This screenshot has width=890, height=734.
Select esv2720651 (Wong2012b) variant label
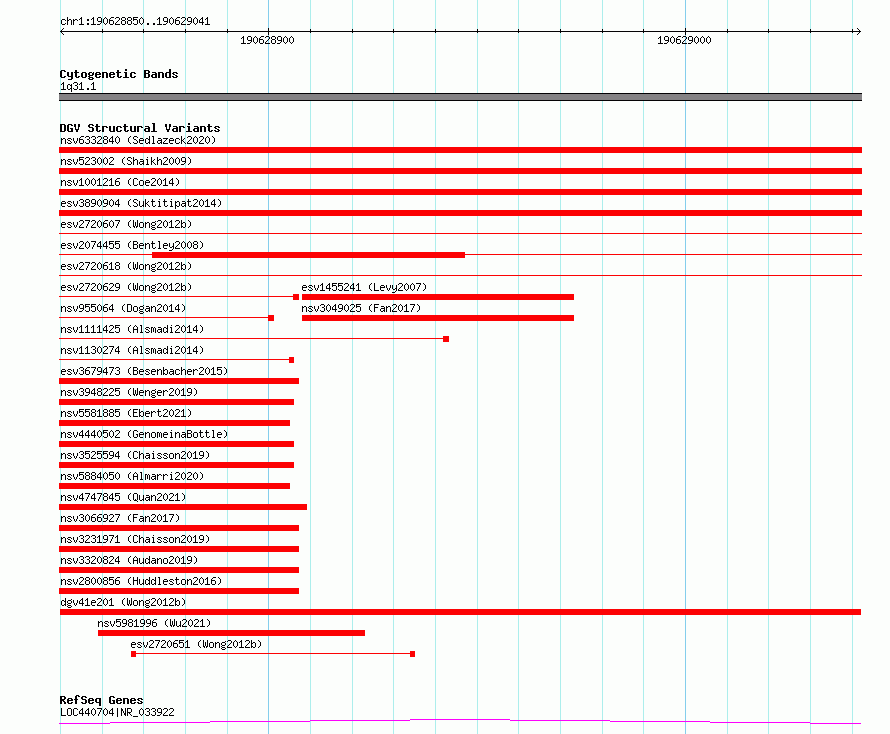196,644
